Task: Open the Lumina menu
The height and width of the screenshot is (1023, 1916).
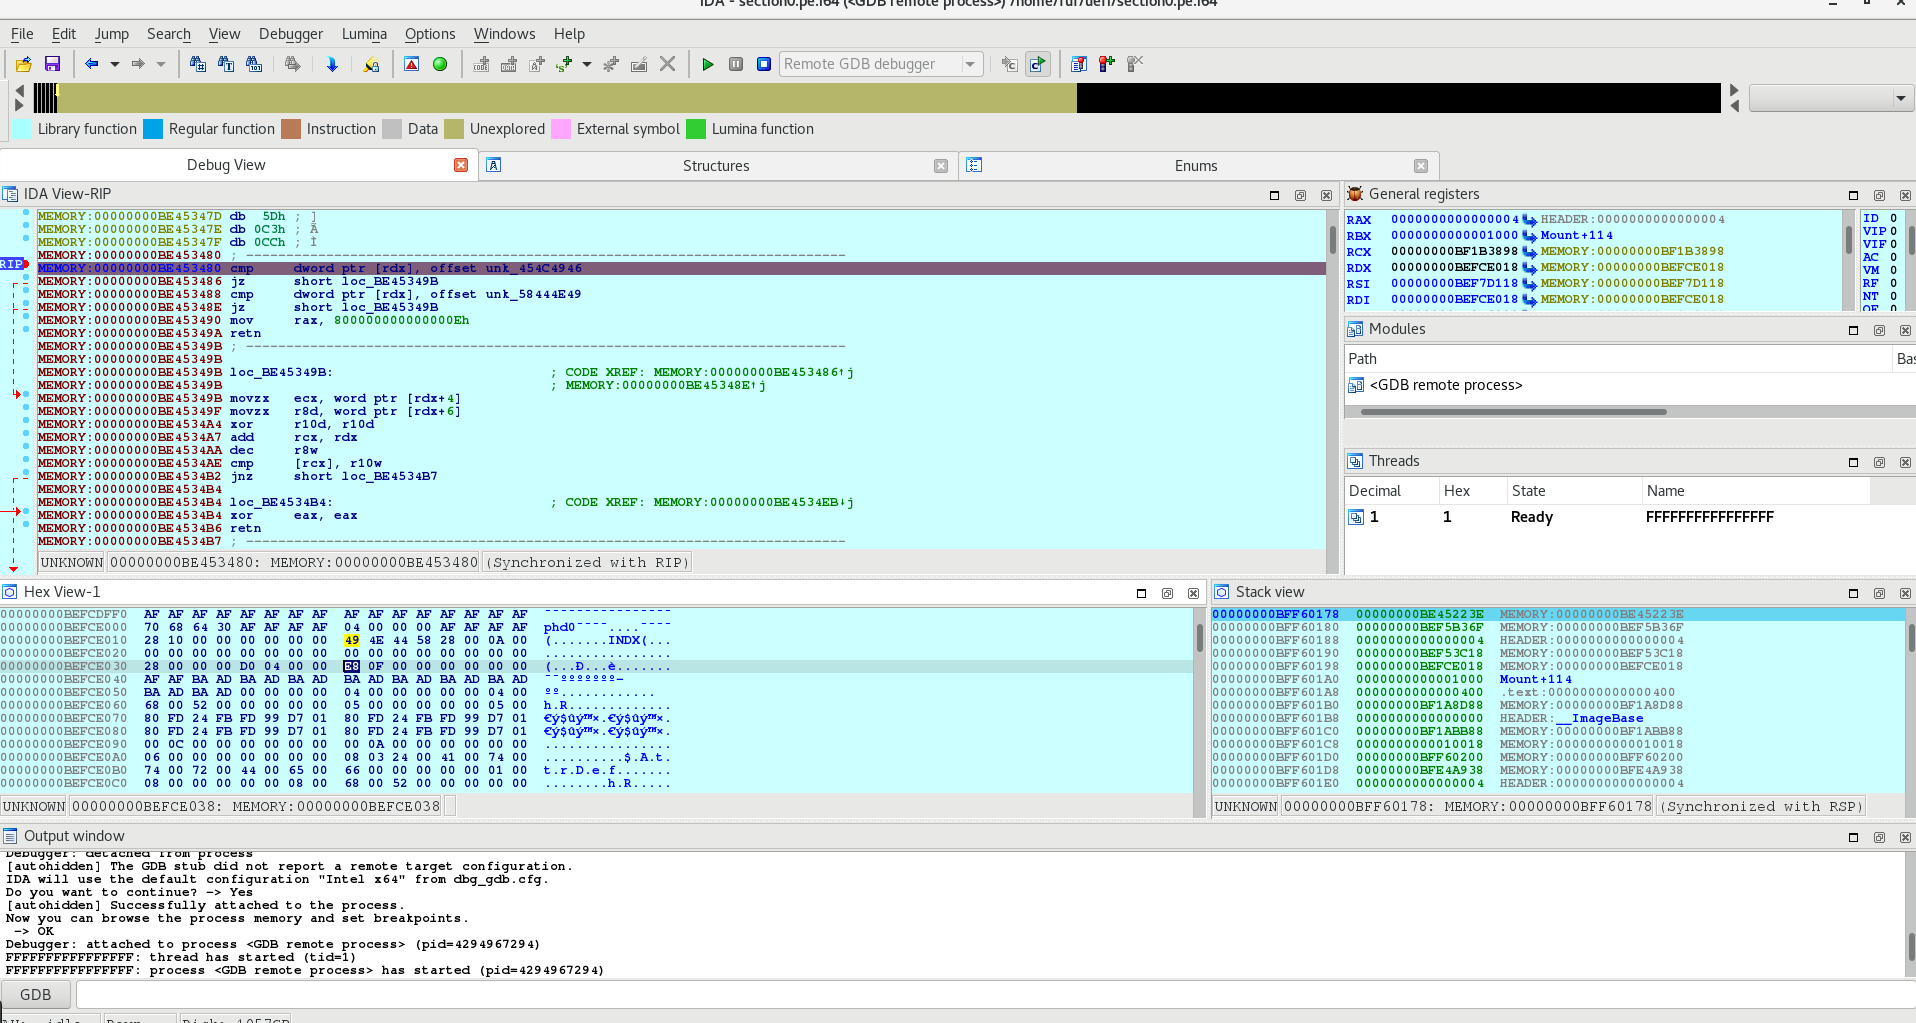Action: tap(364, 34)
